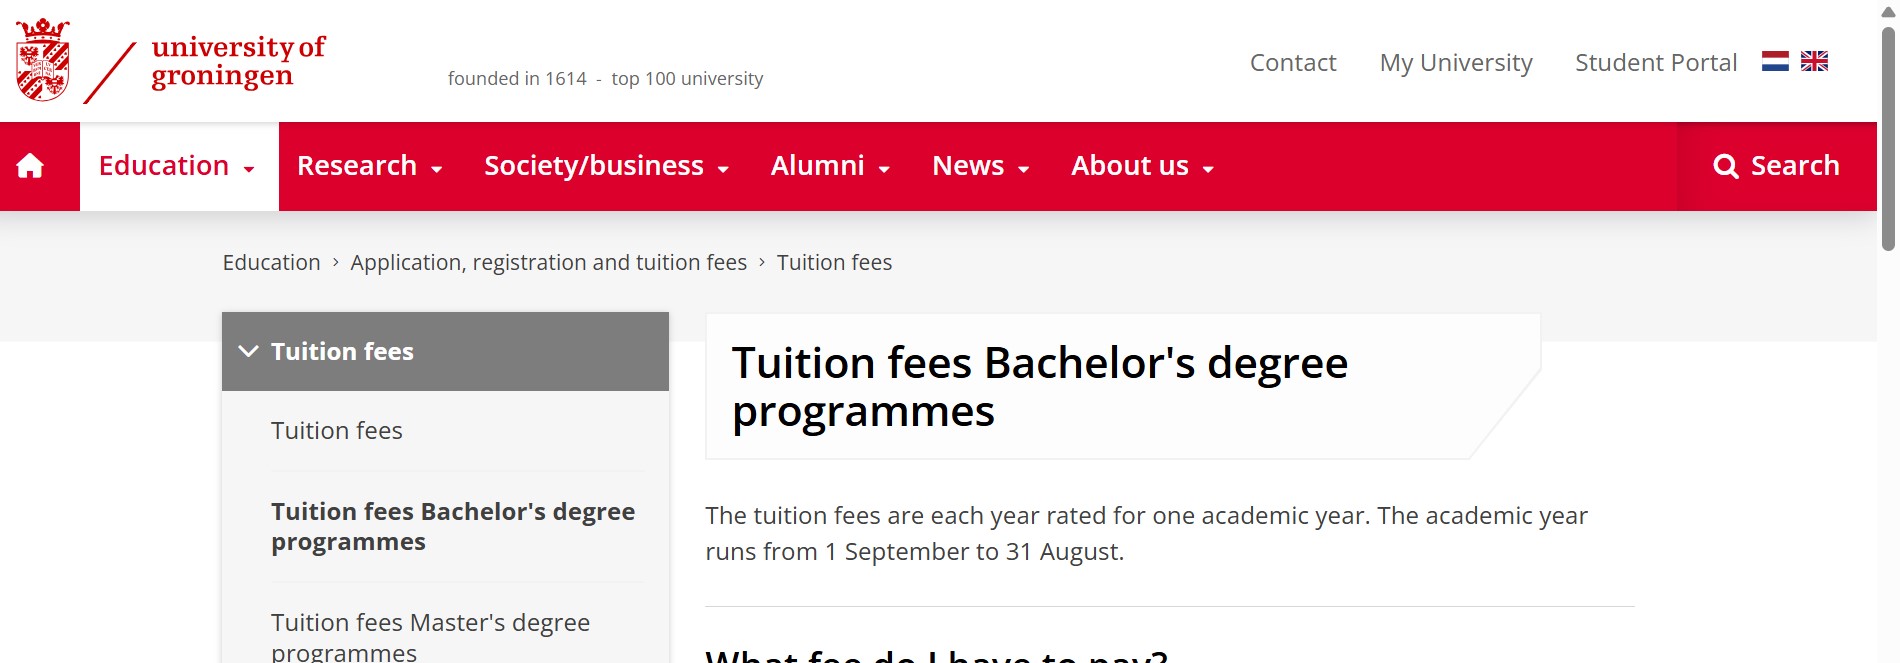Expand the Alumni menu

(x=830, y=166)
